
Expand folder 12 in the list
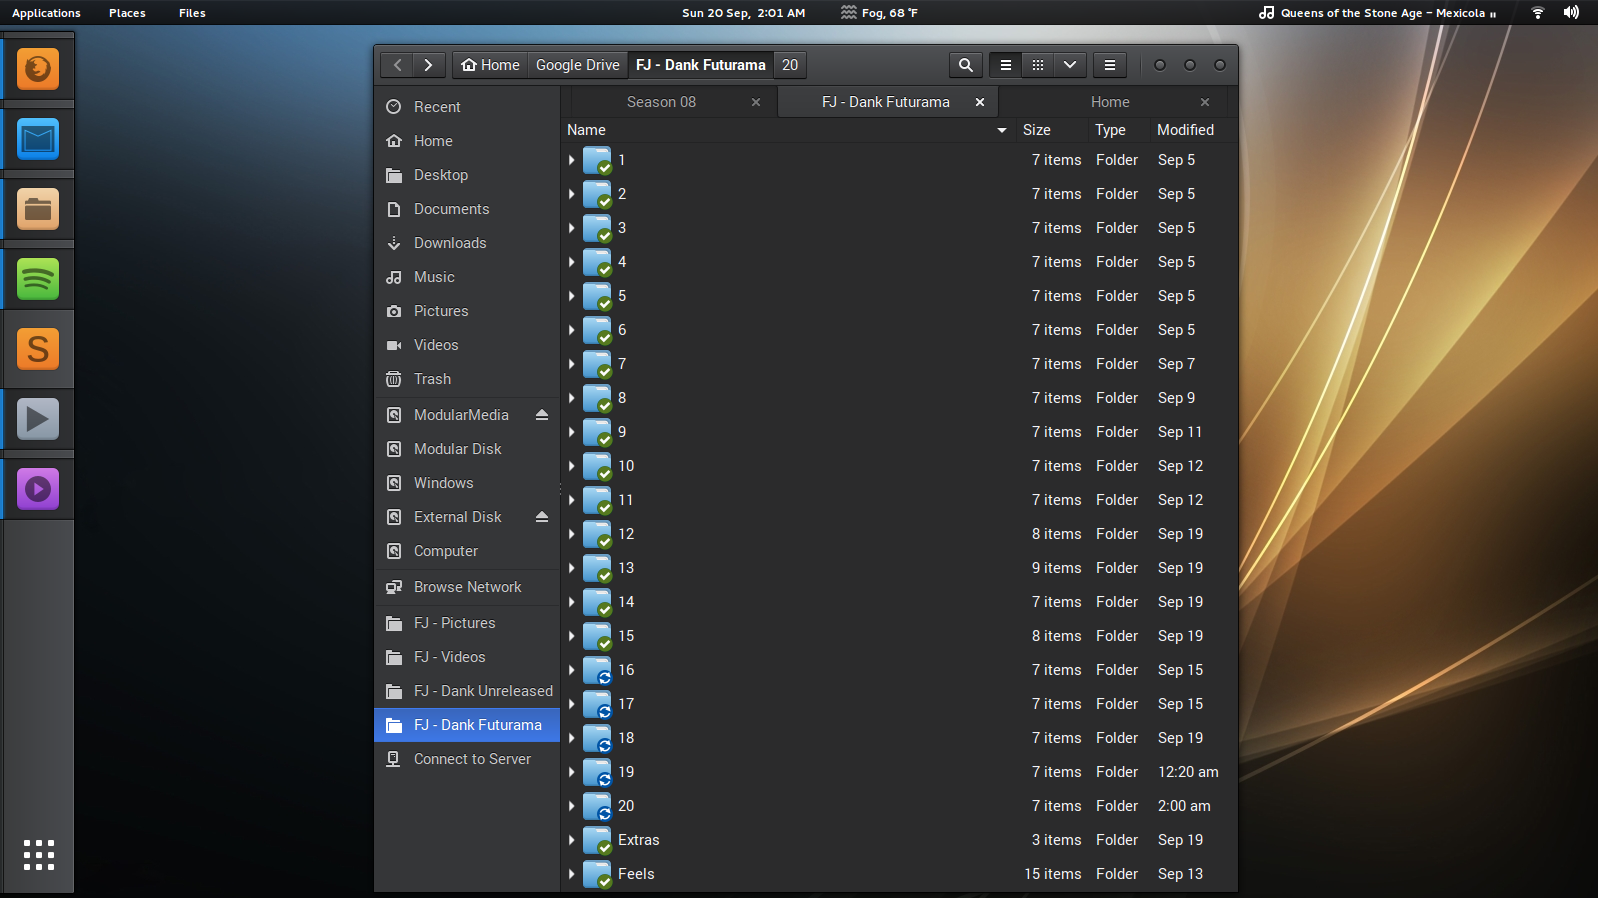[x=572, y=534]
